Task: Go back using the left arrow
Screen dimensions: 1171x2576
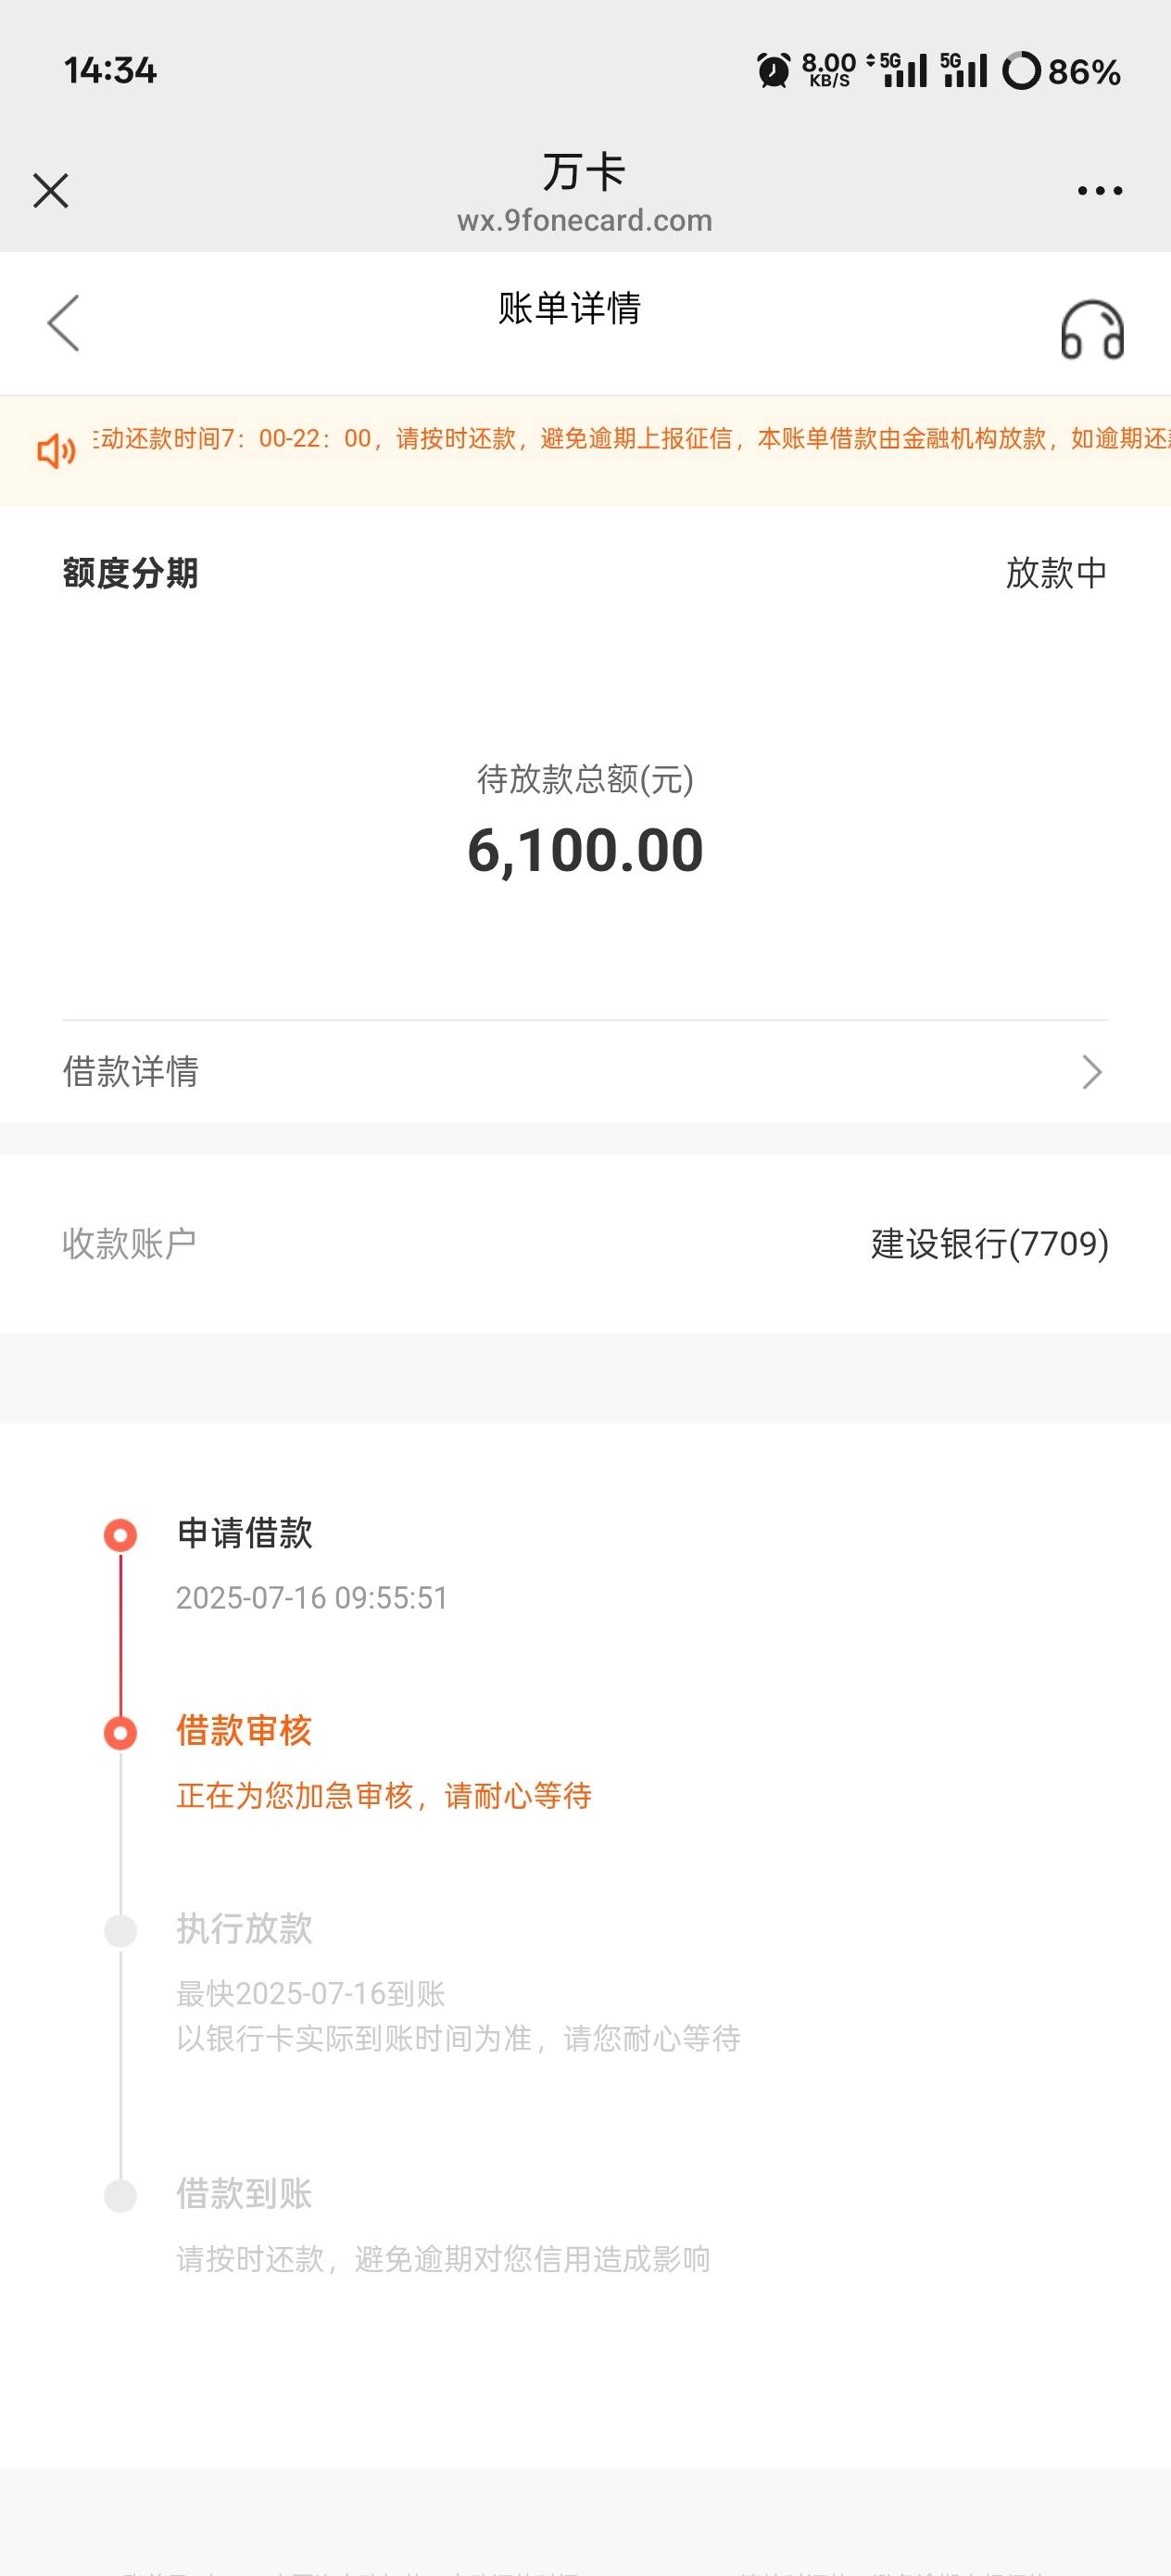Action: 63,323
